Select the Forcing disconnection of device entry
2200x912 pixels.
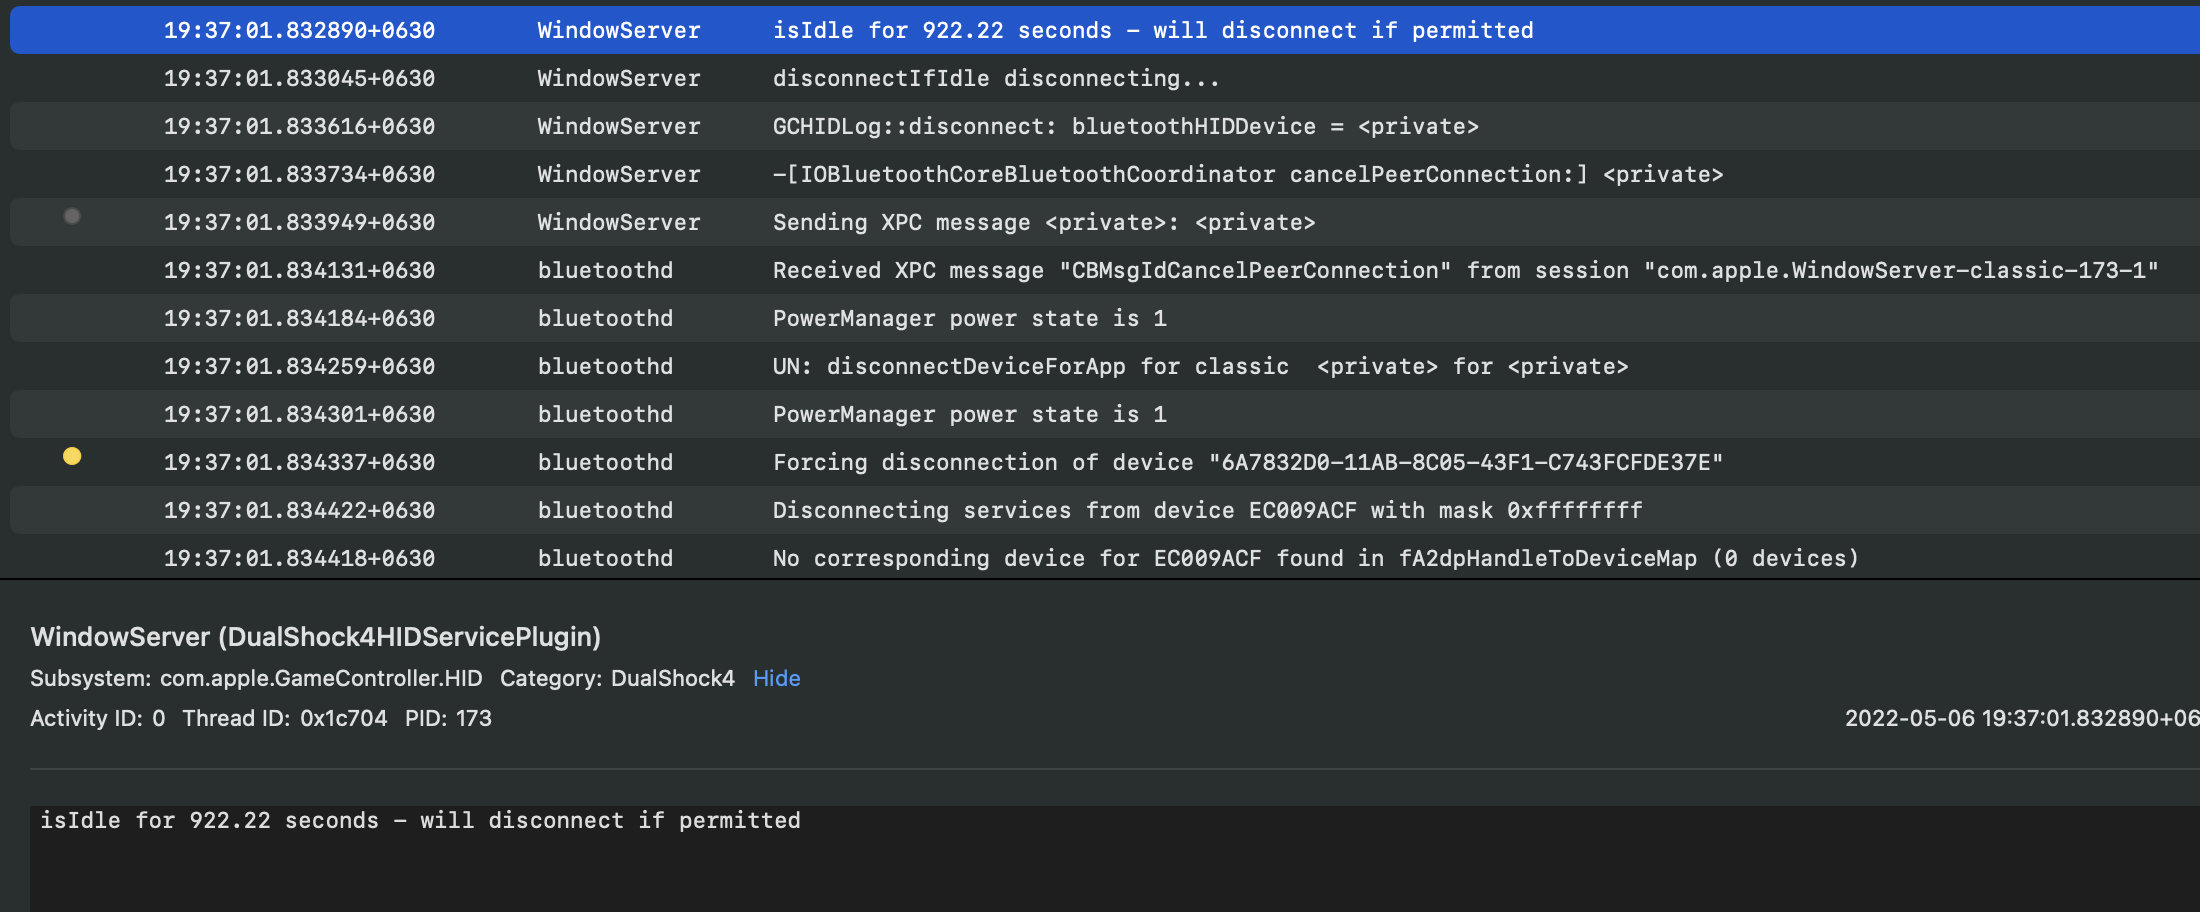point(1247,463)
